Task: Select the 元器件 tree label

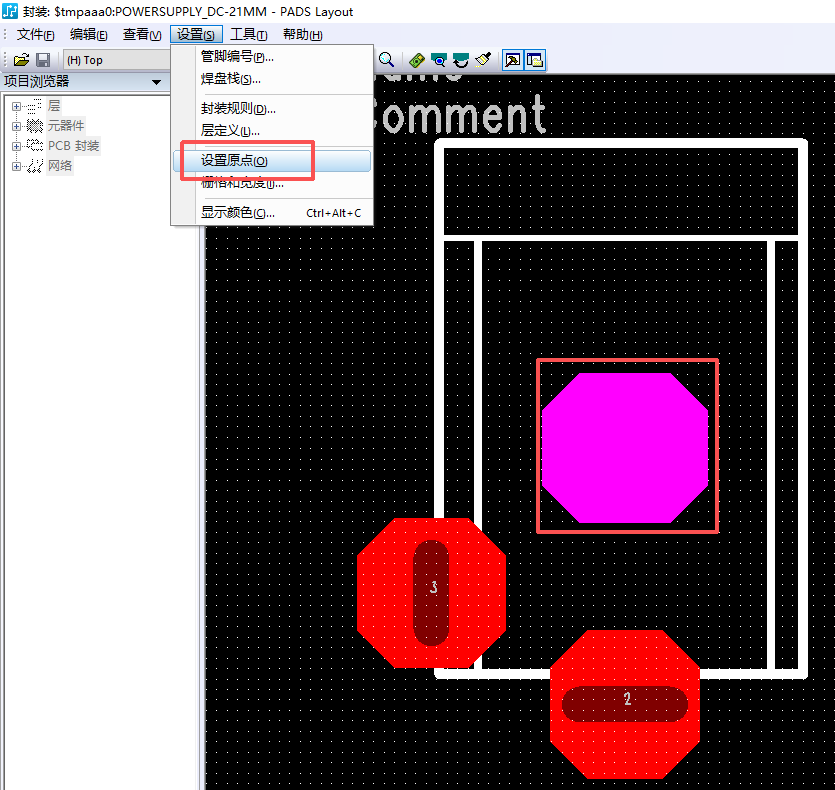Action: [66, 126]
